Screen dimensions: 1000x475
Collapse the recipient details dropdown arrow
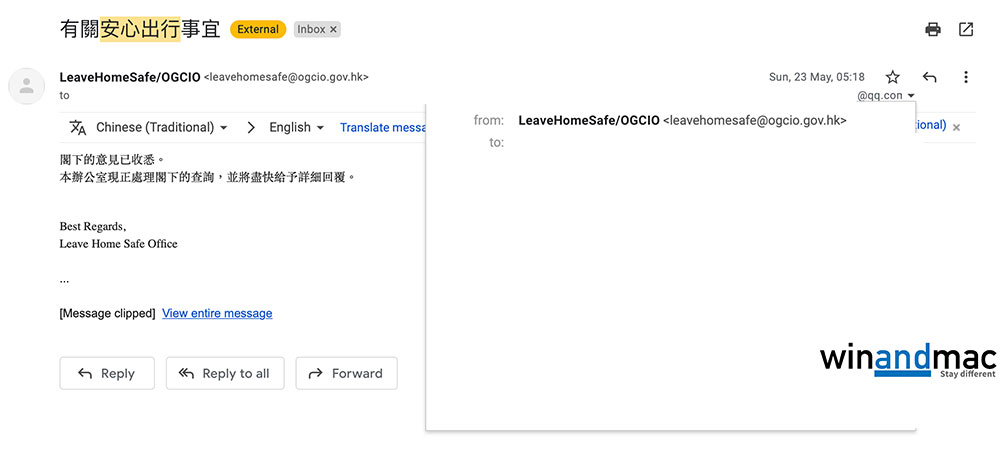tap(911, 96)
